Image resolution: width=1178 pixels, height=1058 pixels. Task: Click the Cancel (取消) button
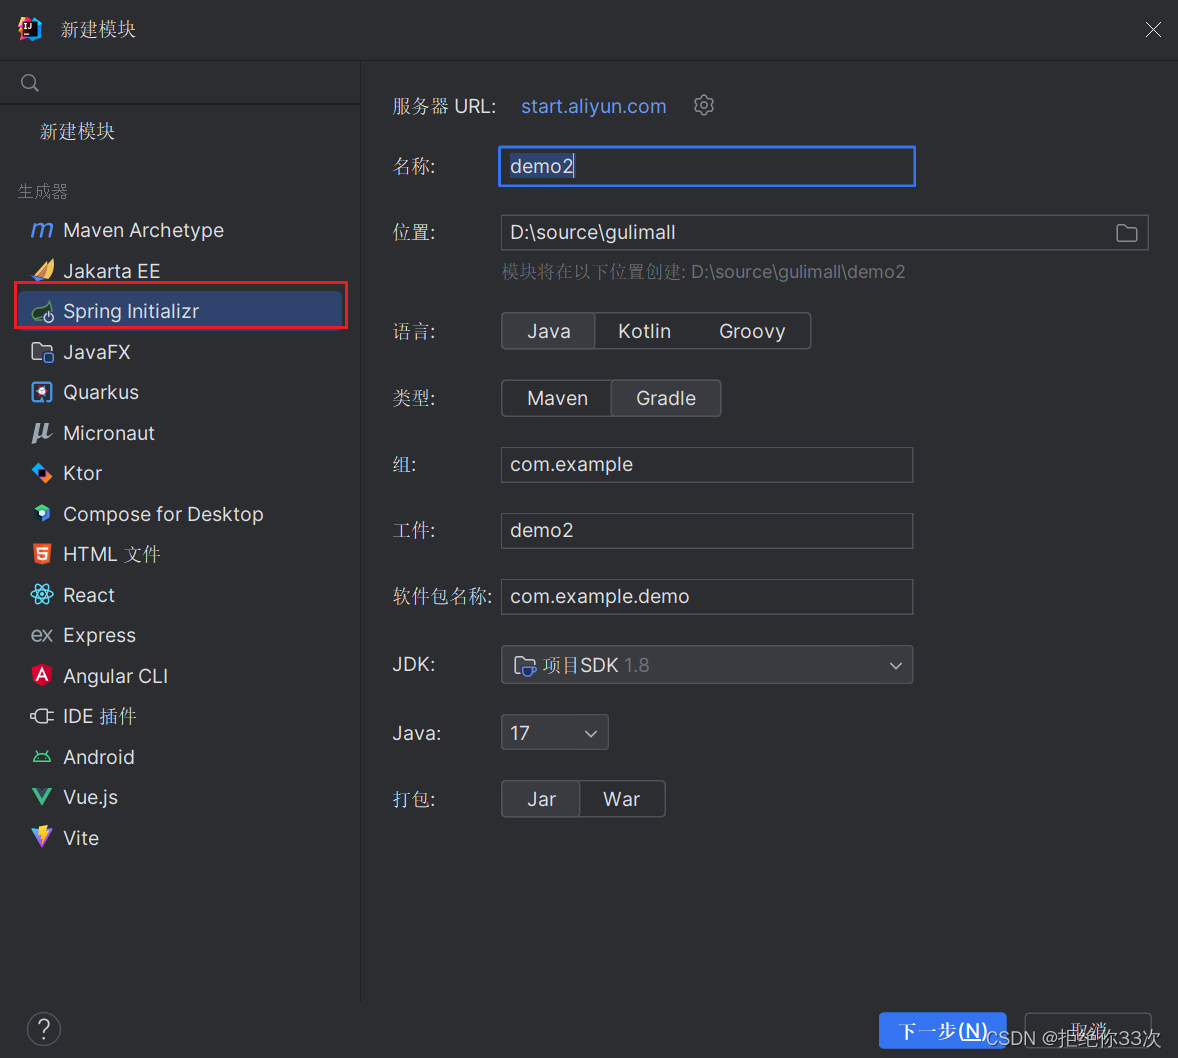1088,1030
